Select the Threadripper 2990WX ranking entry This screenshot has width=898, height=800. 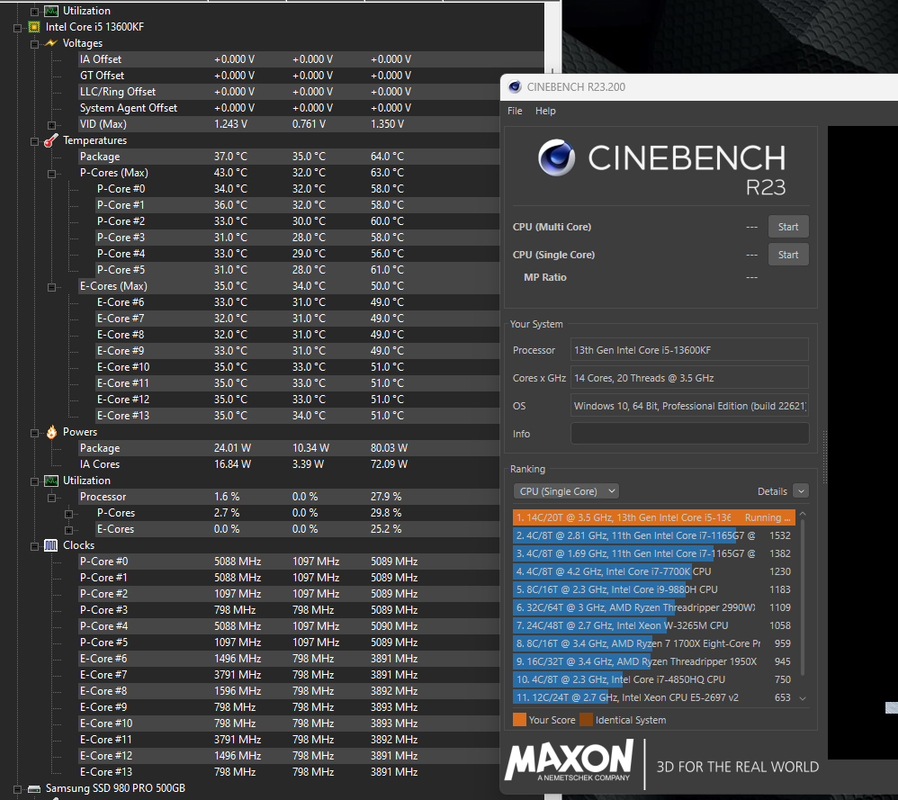[x=653, y=608]
